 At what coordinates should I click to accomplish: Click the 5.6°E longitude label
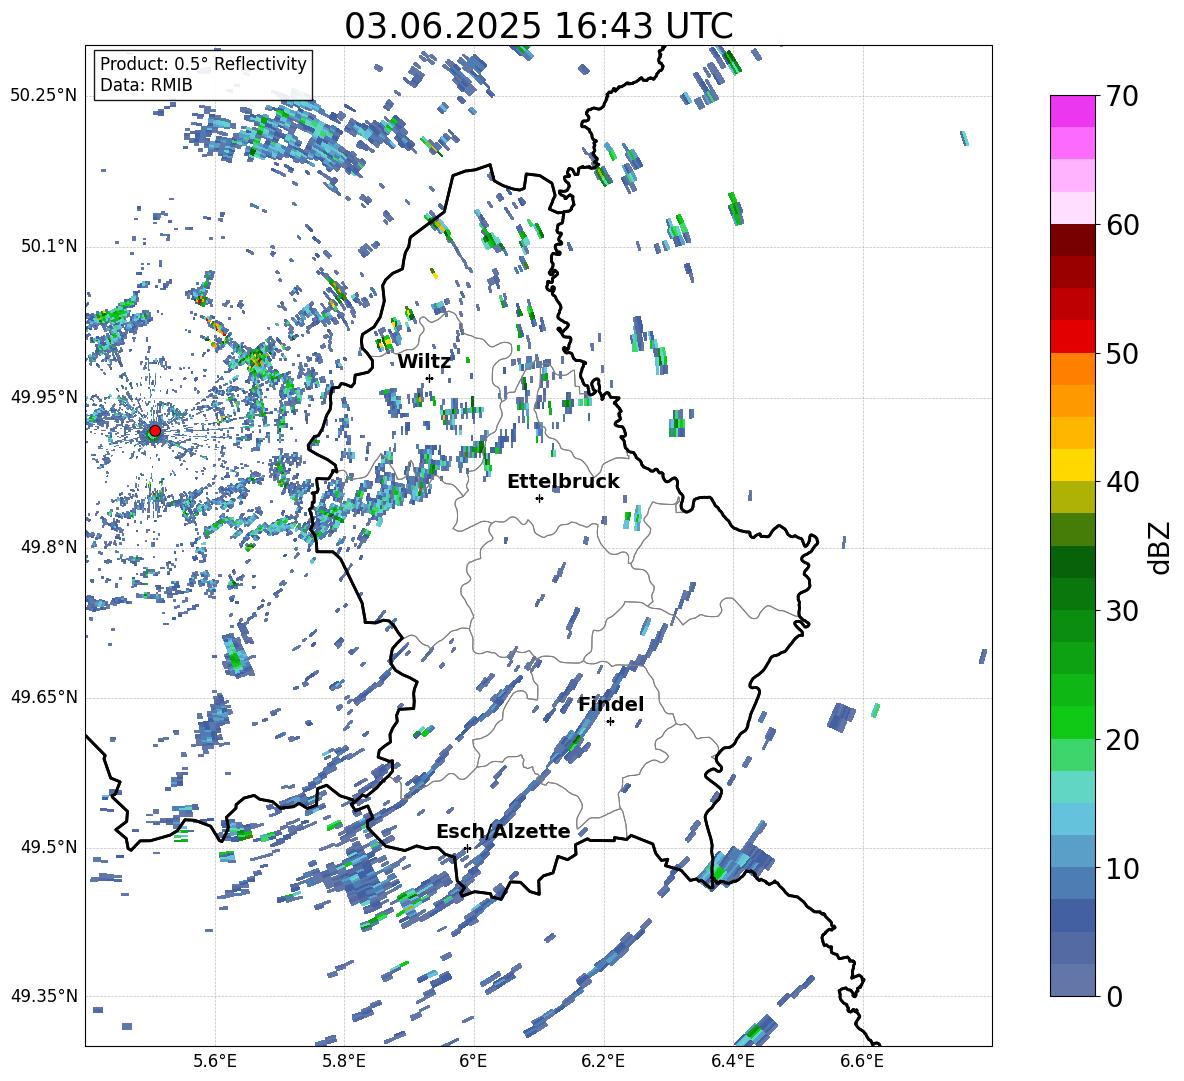point(215,1061)
